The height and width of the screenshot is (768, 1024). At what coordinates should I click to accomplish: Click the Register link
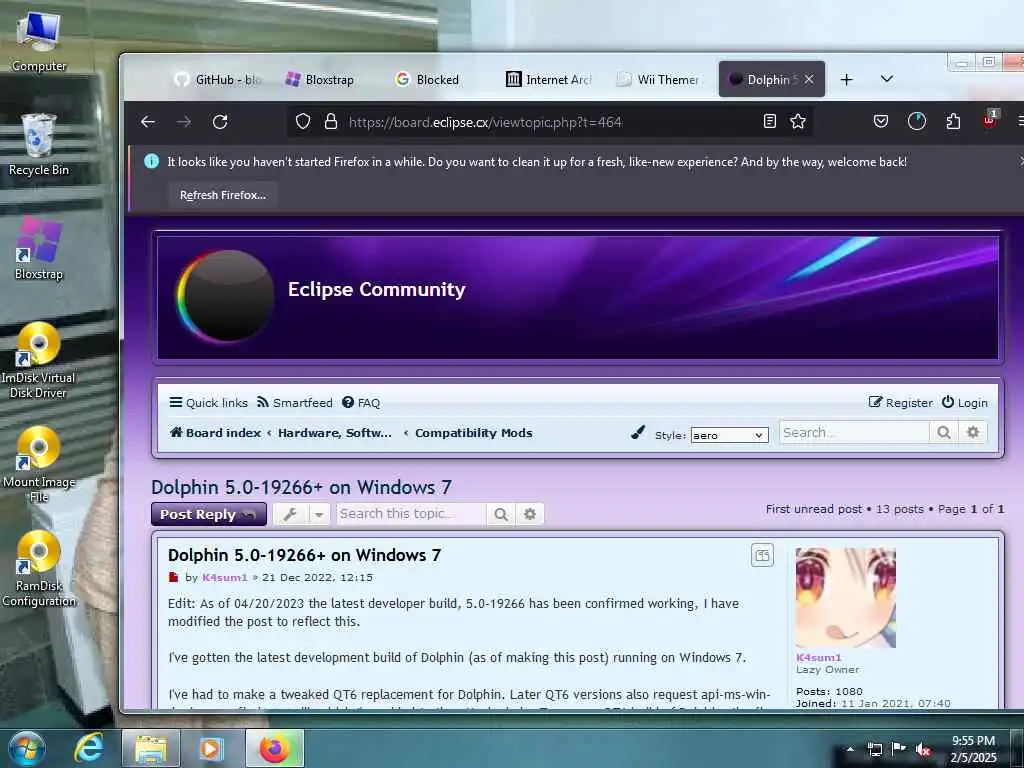[x=901, y=402]
